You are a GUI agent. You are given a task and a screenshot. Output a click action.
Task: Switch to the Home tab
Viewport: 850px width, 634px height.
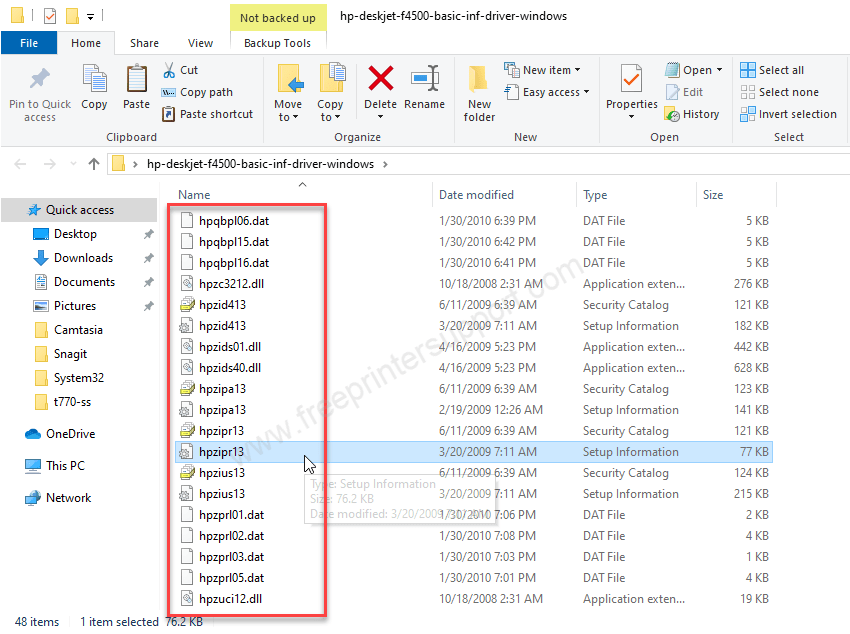pos(86,43)
